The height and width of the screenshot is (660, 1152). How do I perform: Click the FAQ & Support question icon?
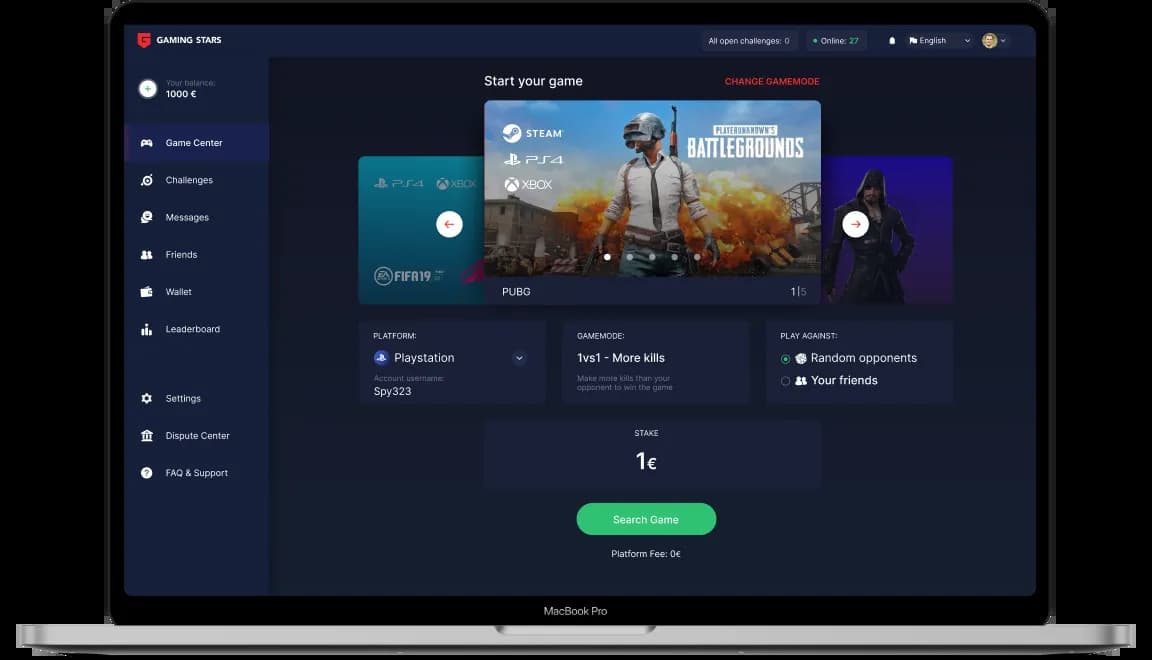point(147,473)
